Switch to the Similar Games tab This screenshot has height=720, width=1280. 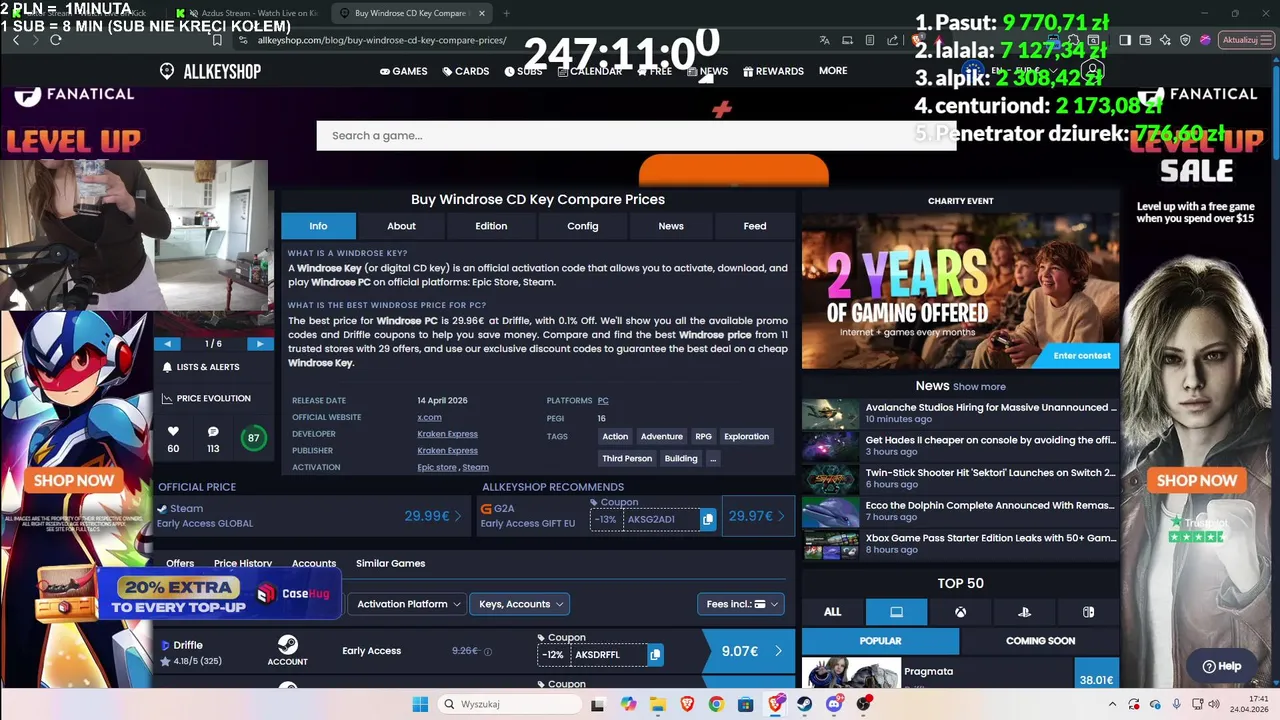point(390,564)
